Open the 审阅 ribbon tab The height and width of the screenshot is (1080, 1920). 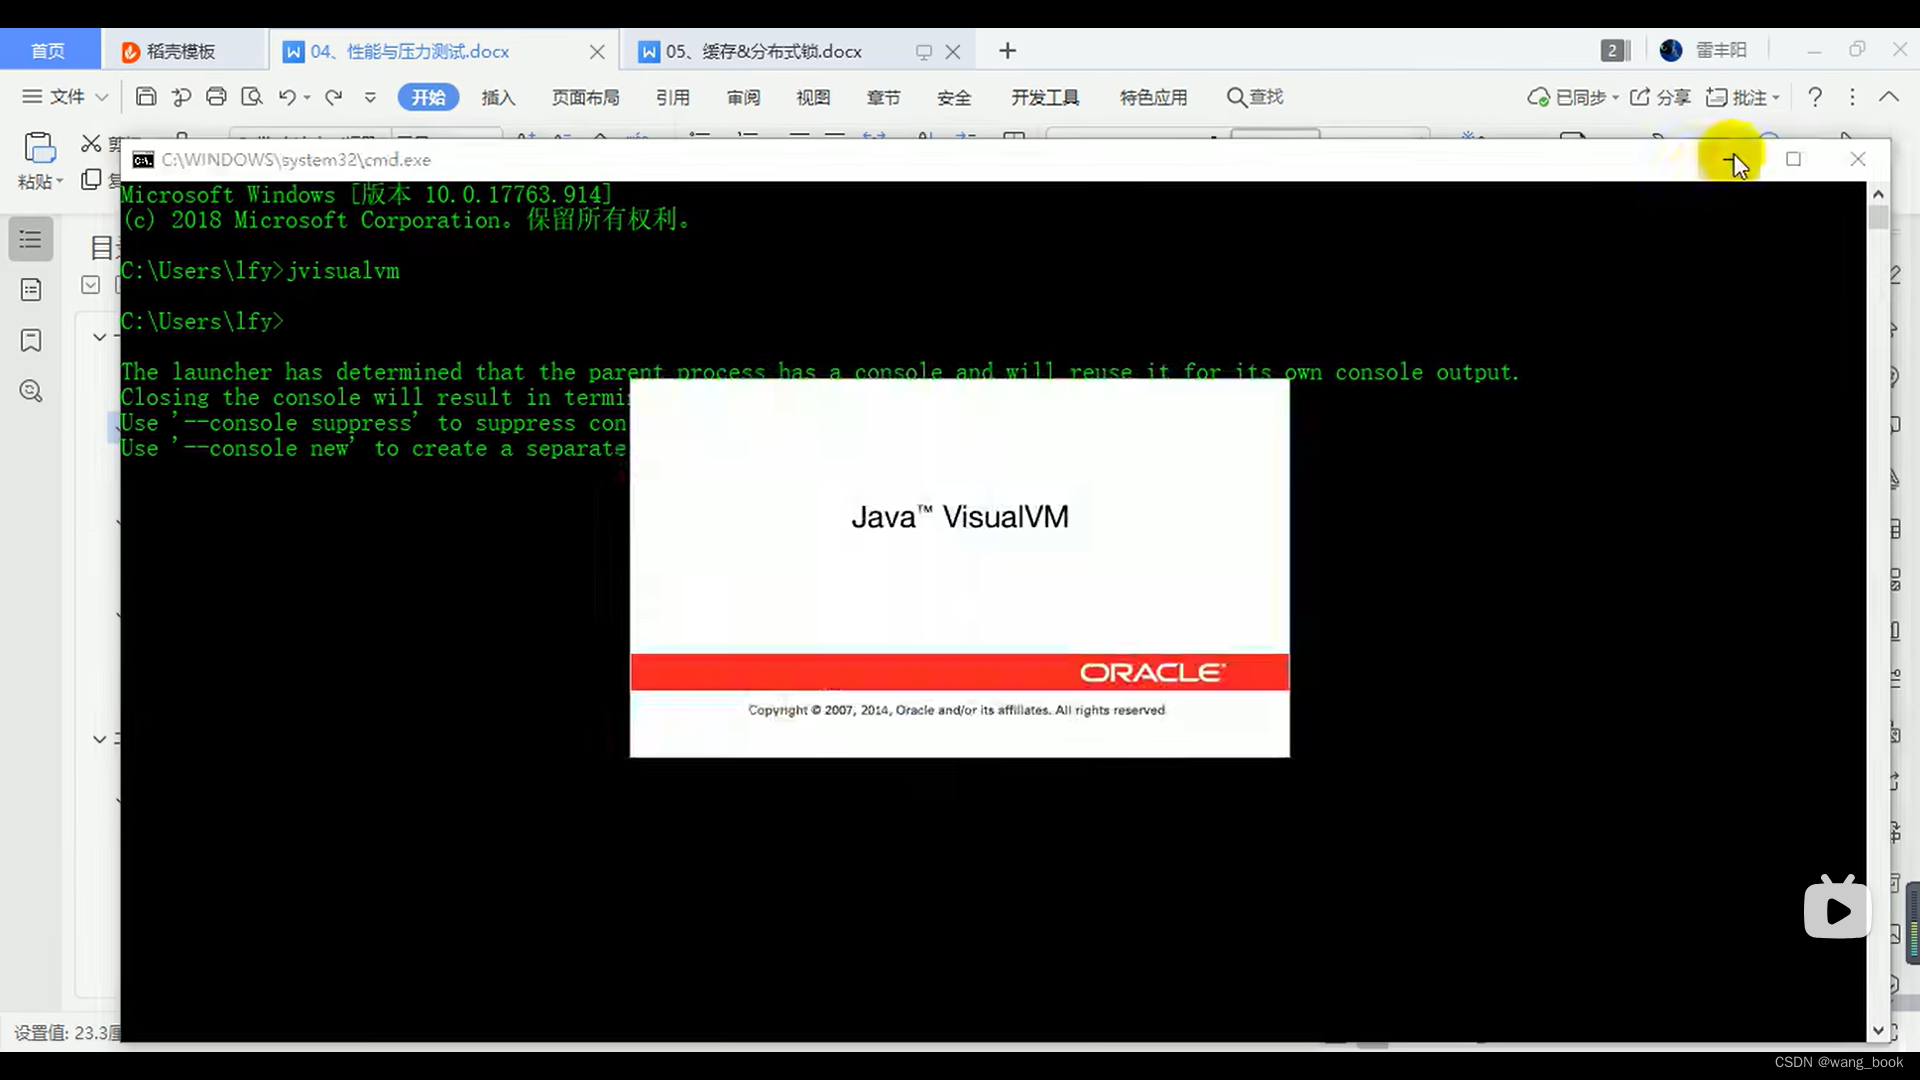point(743,97)
